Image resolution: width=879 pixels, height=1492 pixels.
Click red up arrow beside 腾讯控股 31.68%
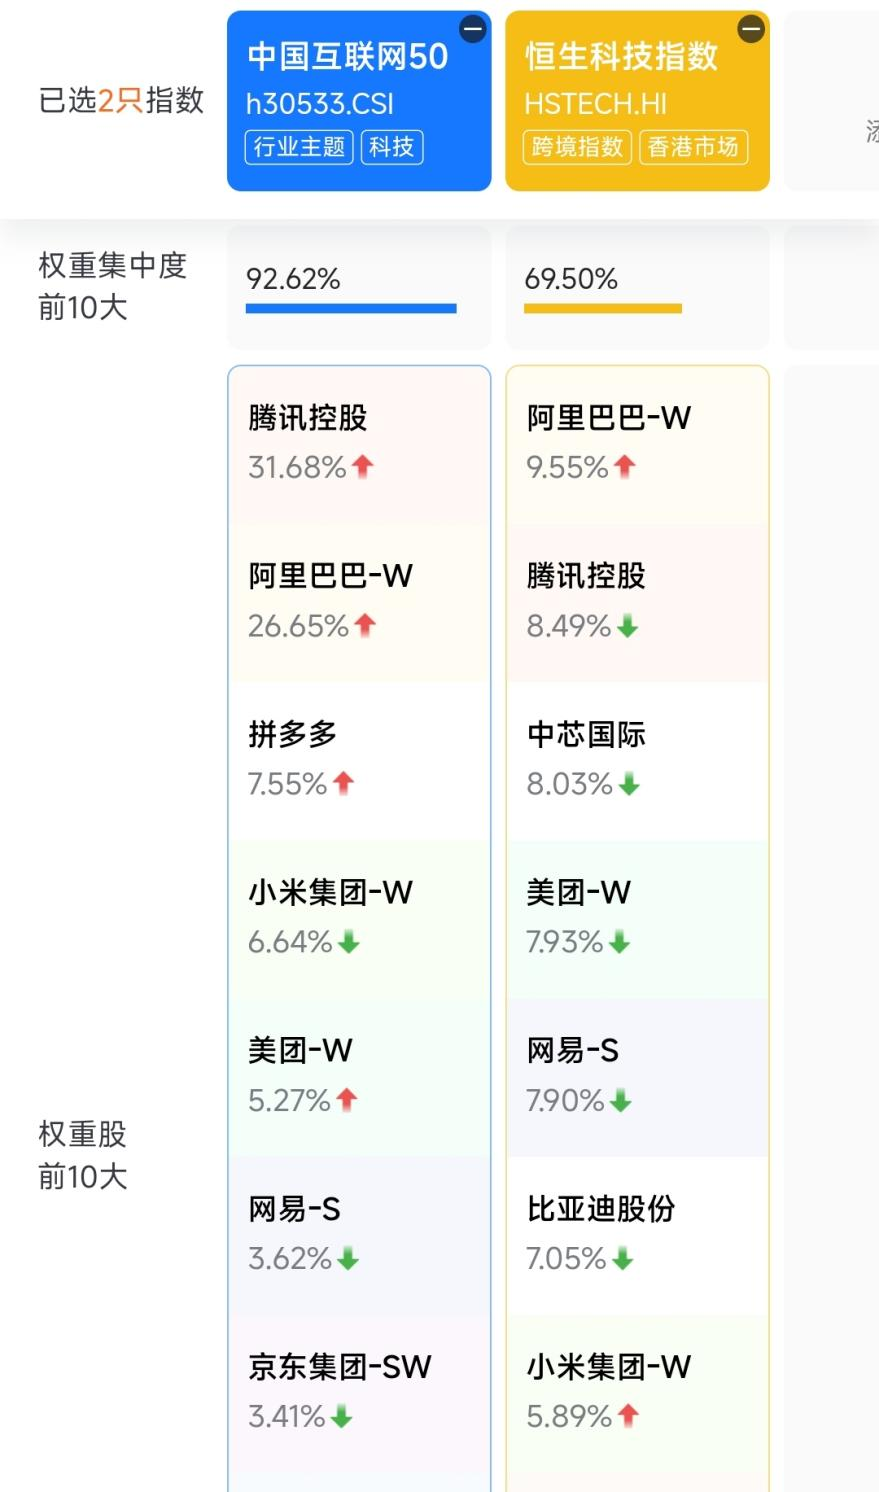point(363,466)
